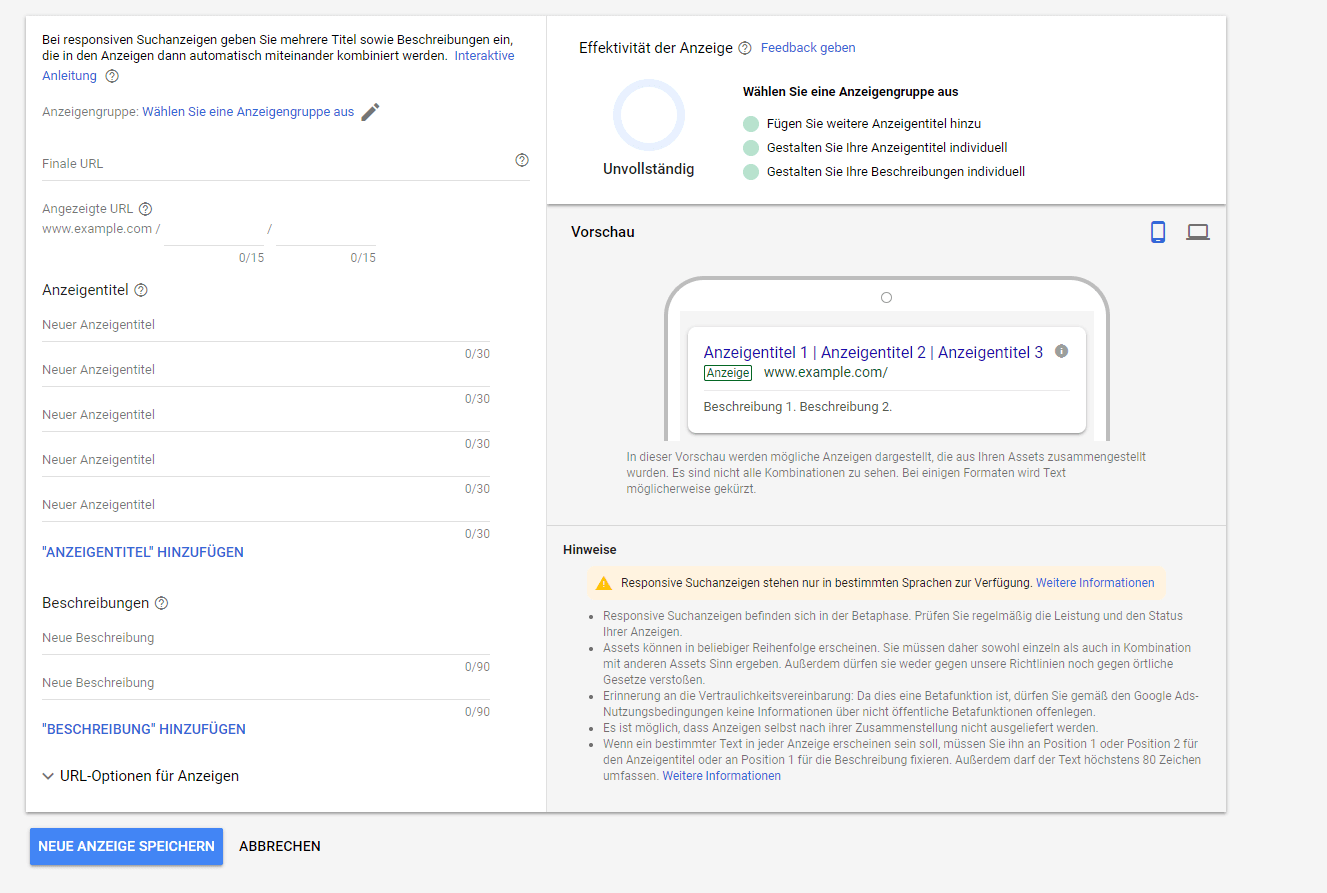Viewport: 1327px width, 893px height.
Task: Click the pencil icon to edit Anzeigengruppe
Action: [x=371, y=112]
